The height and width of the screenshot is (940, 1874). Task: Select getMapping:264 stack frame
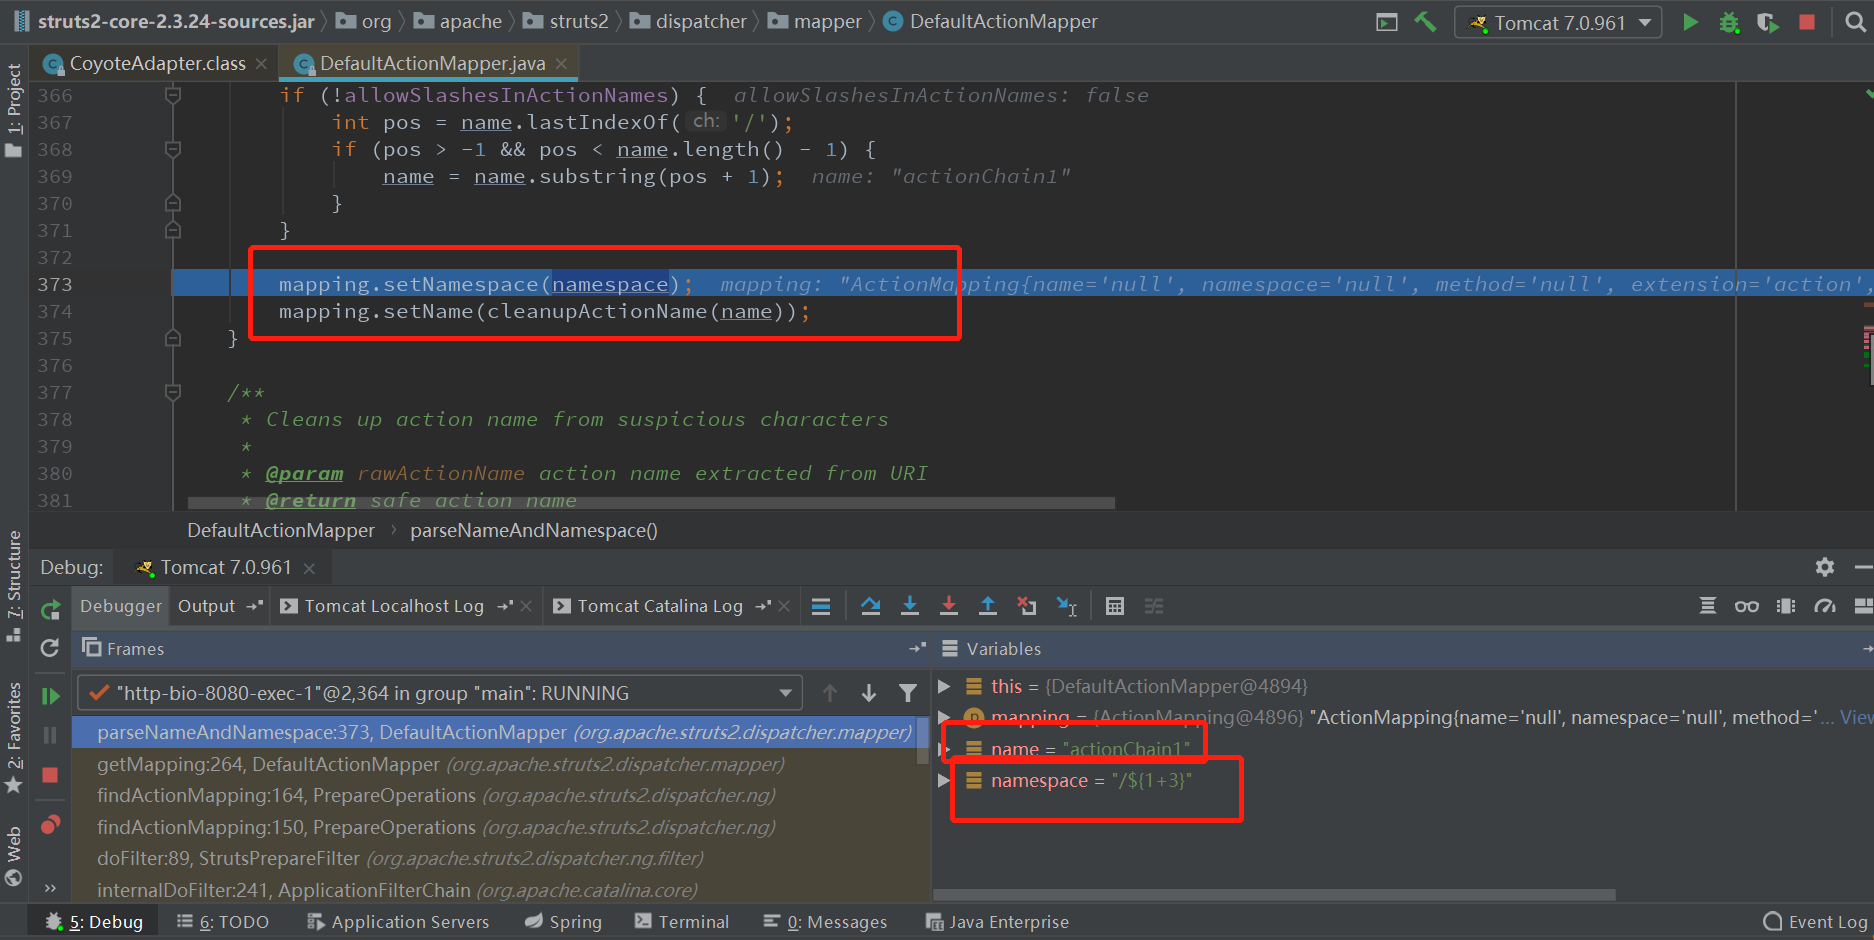pyautogui.click(x=440, y=764)
